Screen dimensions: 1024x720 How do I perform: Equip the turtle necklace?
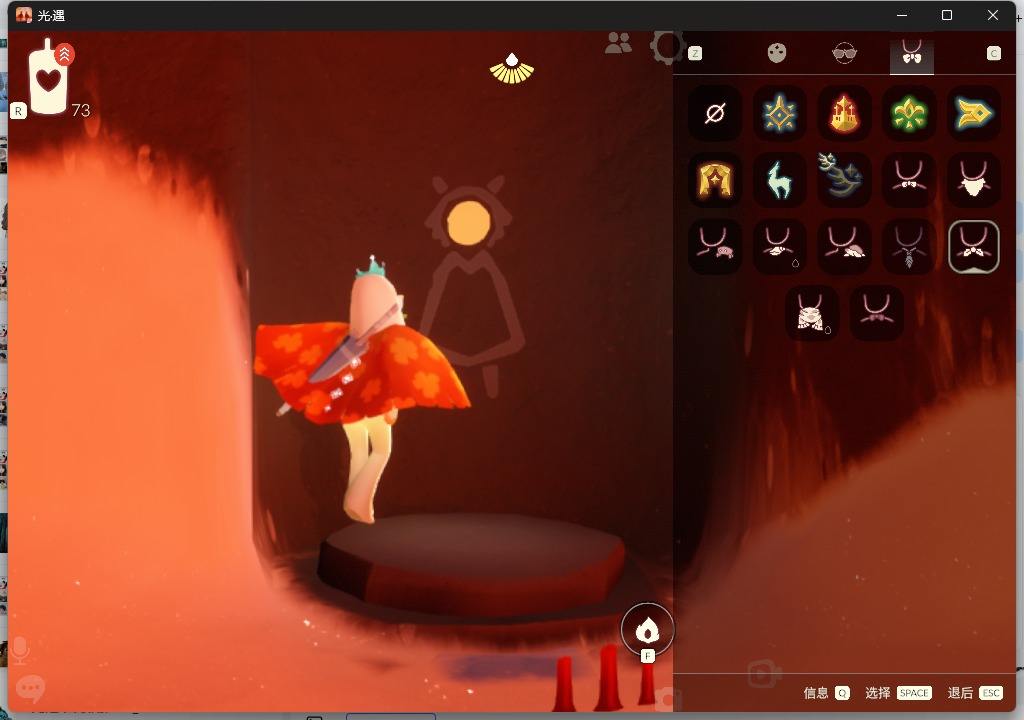[844, 246]
